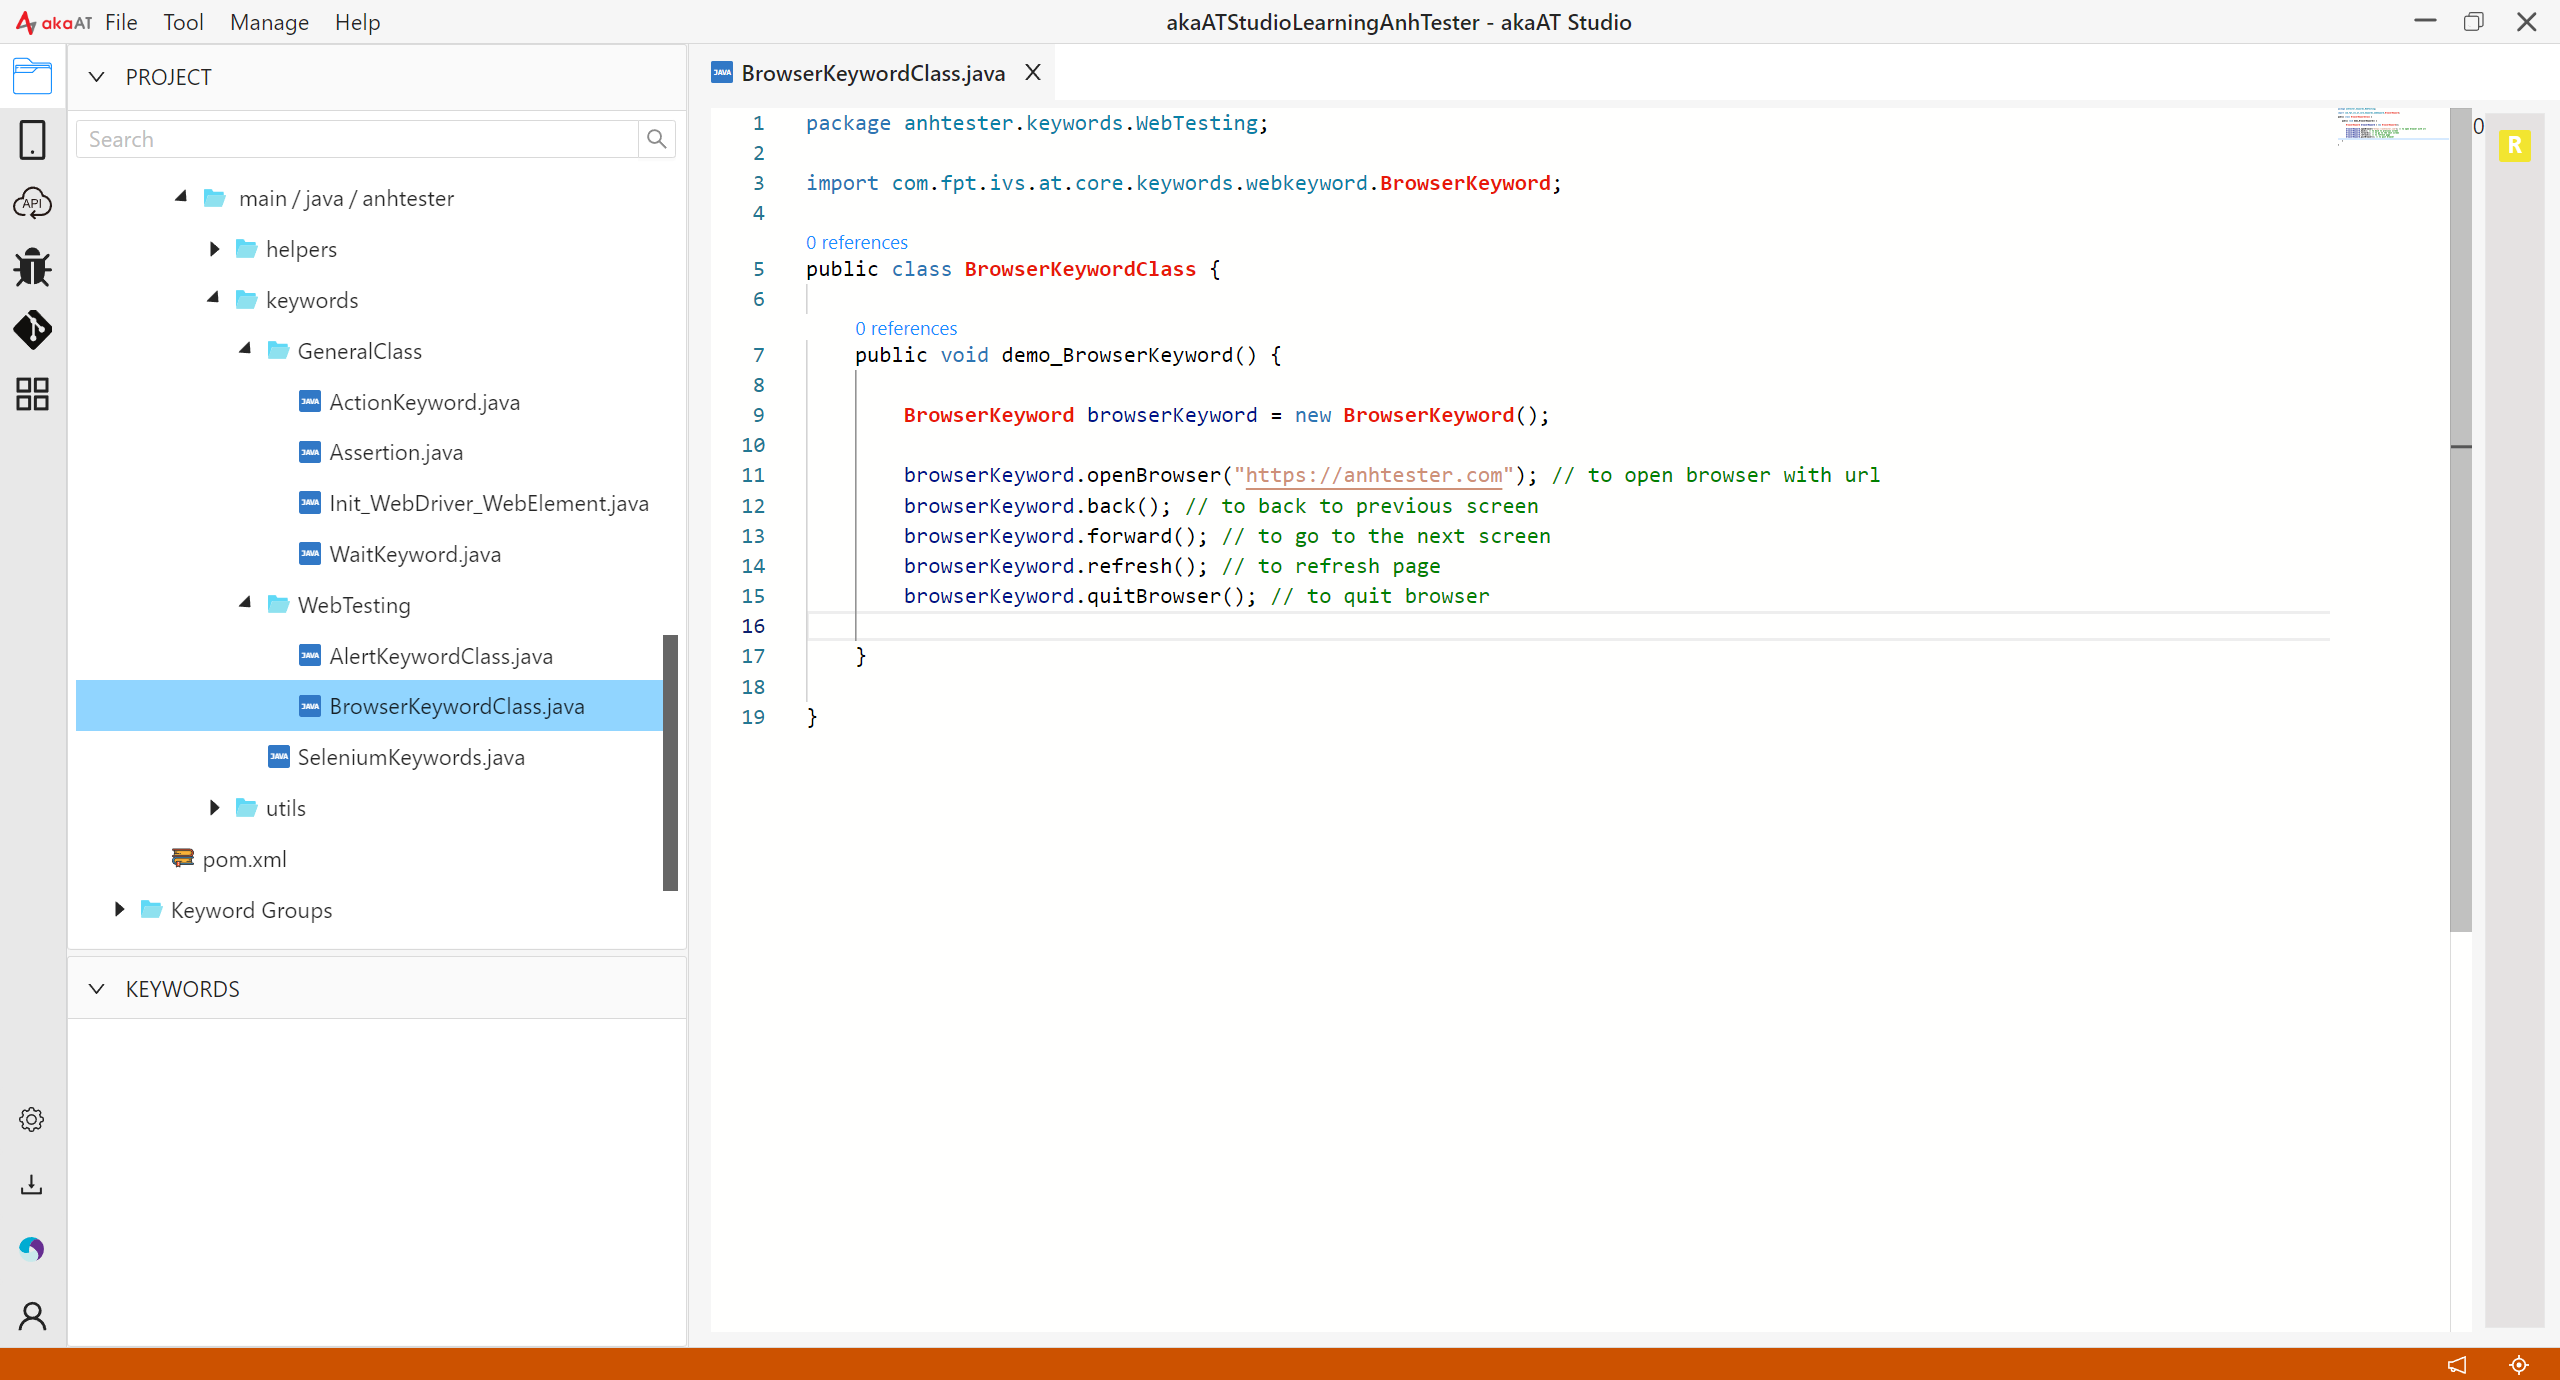This screenshot has width=2560, height=1380.
Task: Collapse the GeneralClass folder
Action: 245,349
